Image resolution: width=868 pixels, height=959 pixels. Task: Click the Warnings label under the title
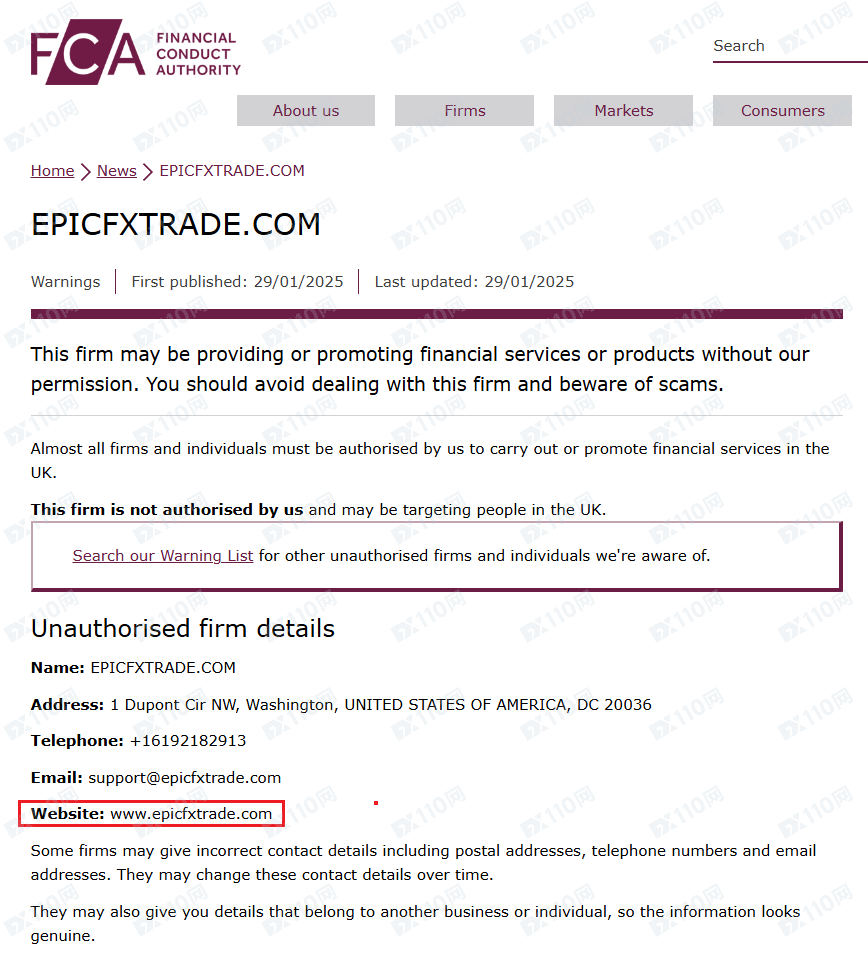[x=66, y=282]
